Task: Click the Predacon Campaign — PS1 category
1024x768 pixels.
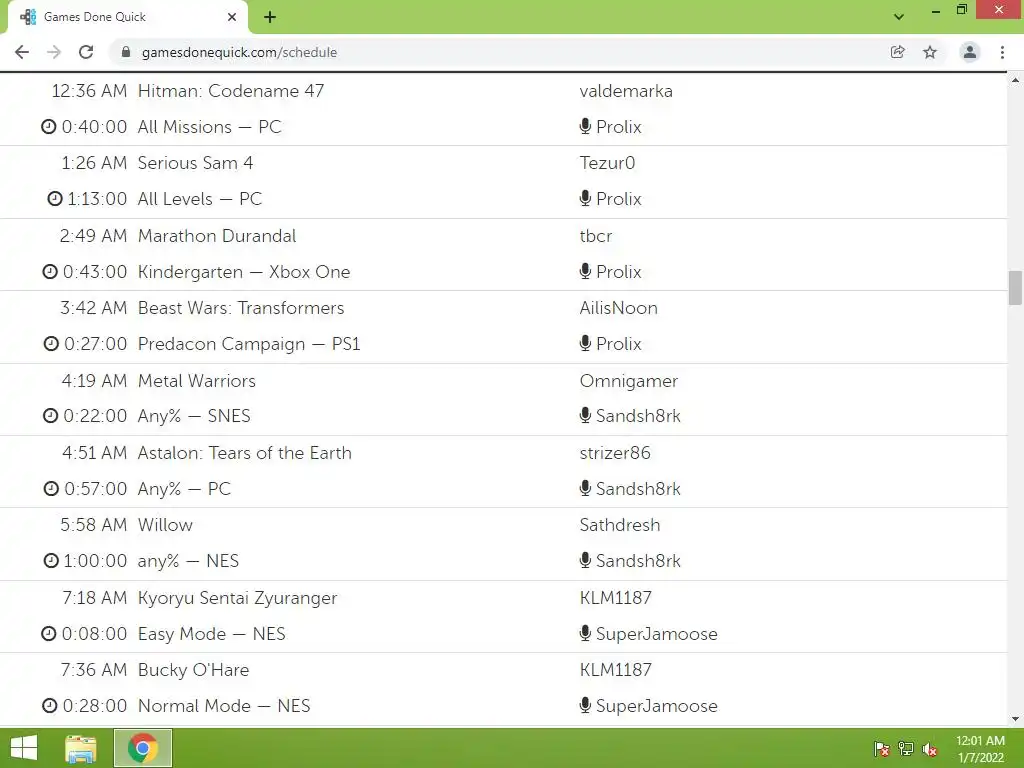Action: coord(249,344)
